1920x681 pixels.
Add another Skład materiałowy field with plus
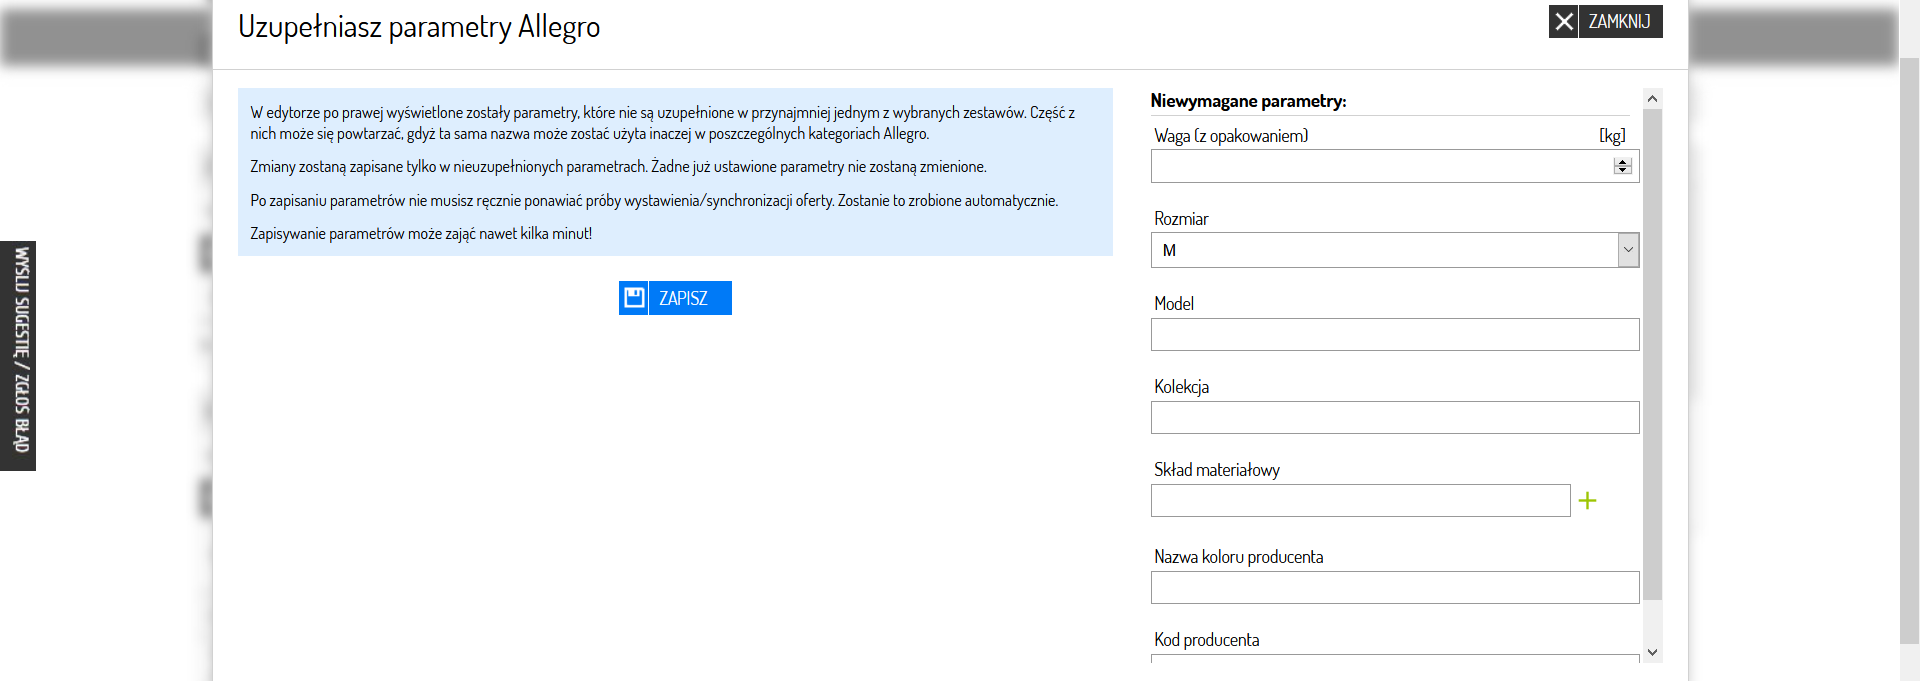[x=1587, y=500]
